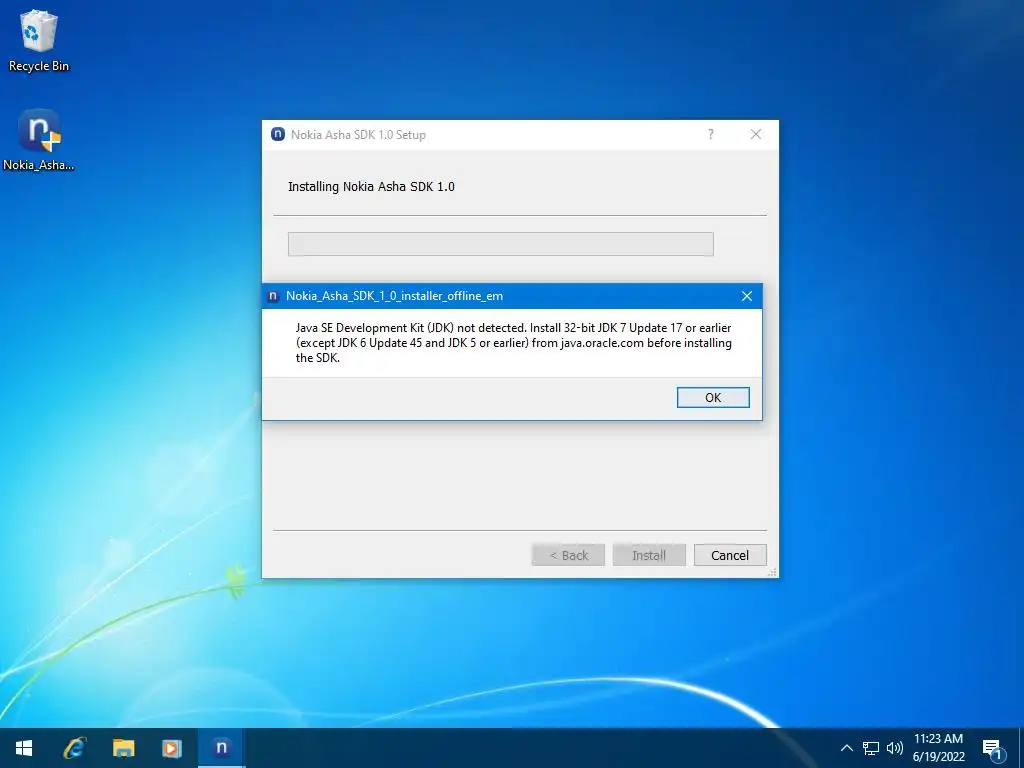
Task: Click the help question mark in Setup title bar
Action: click(711, 135)
